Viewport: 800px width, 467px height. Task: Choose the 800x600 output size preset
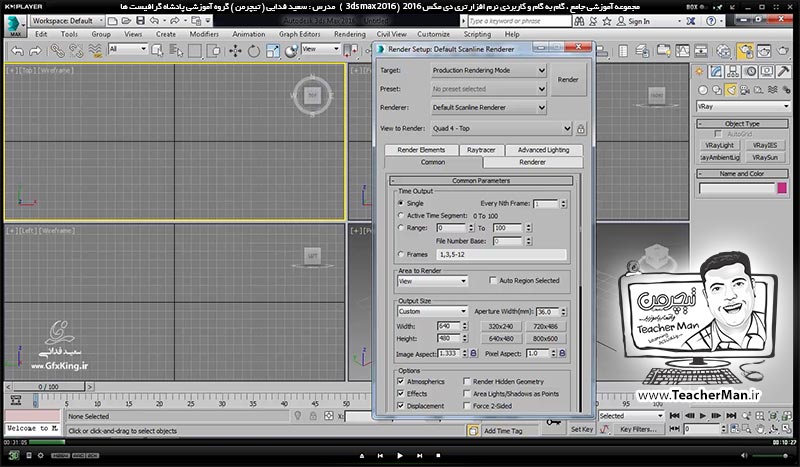545,338
